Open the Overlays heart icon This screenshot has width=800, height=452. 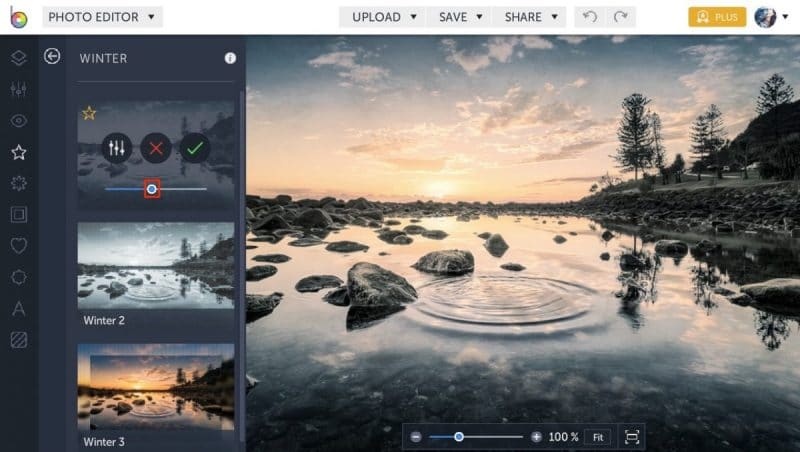[18, 246]
